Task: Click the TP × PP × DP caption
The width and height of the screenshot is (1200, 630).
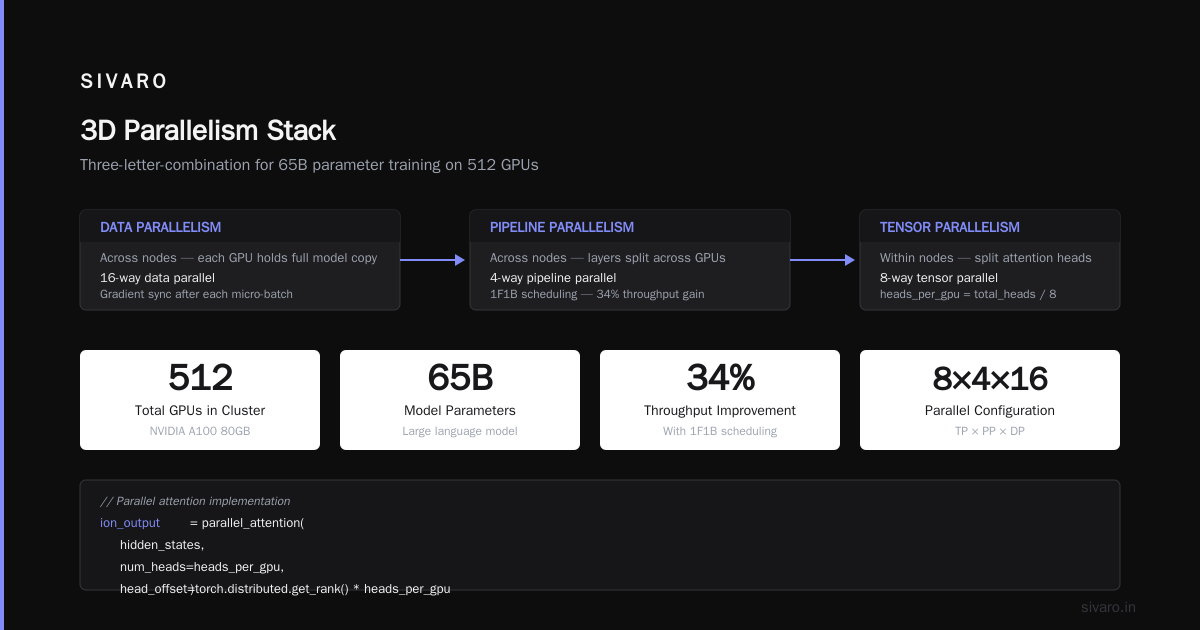Action: 990,431
